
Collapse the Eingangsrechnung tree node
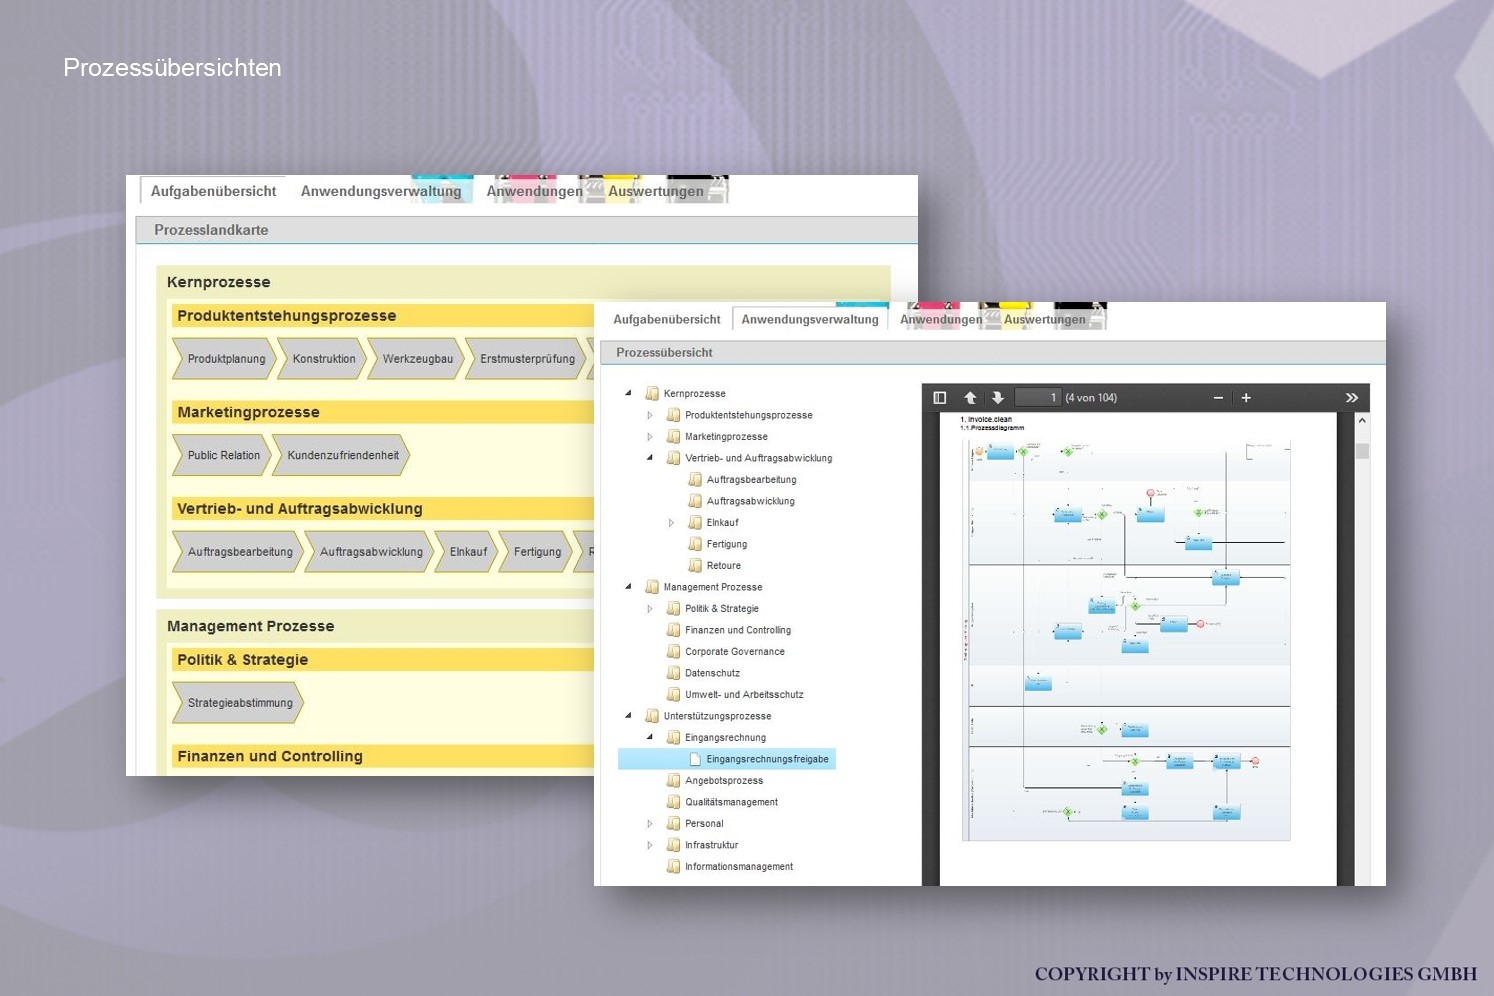[x=650, y=737]
